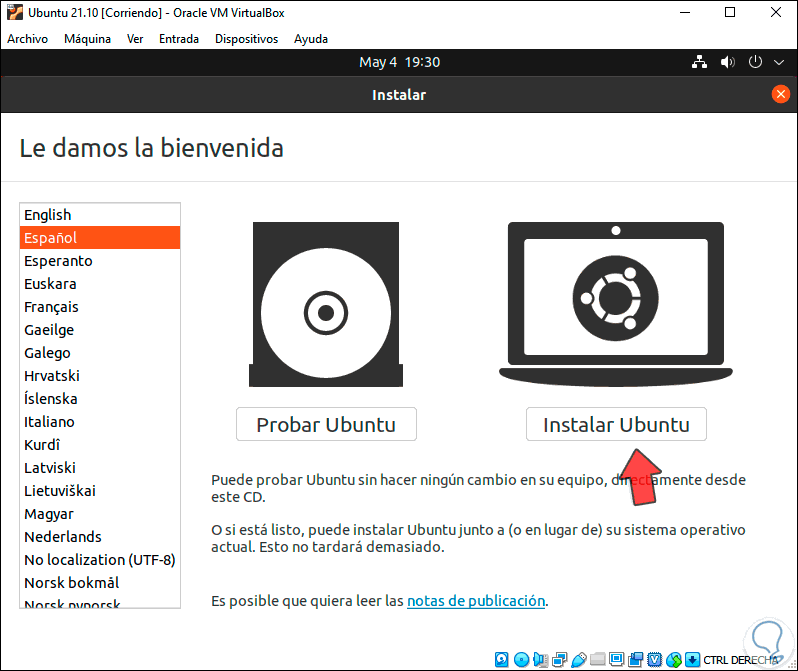Click the laptop Ubuntu logo image
Viewport: 798px width, 671px height.
[x=616, y=304]
